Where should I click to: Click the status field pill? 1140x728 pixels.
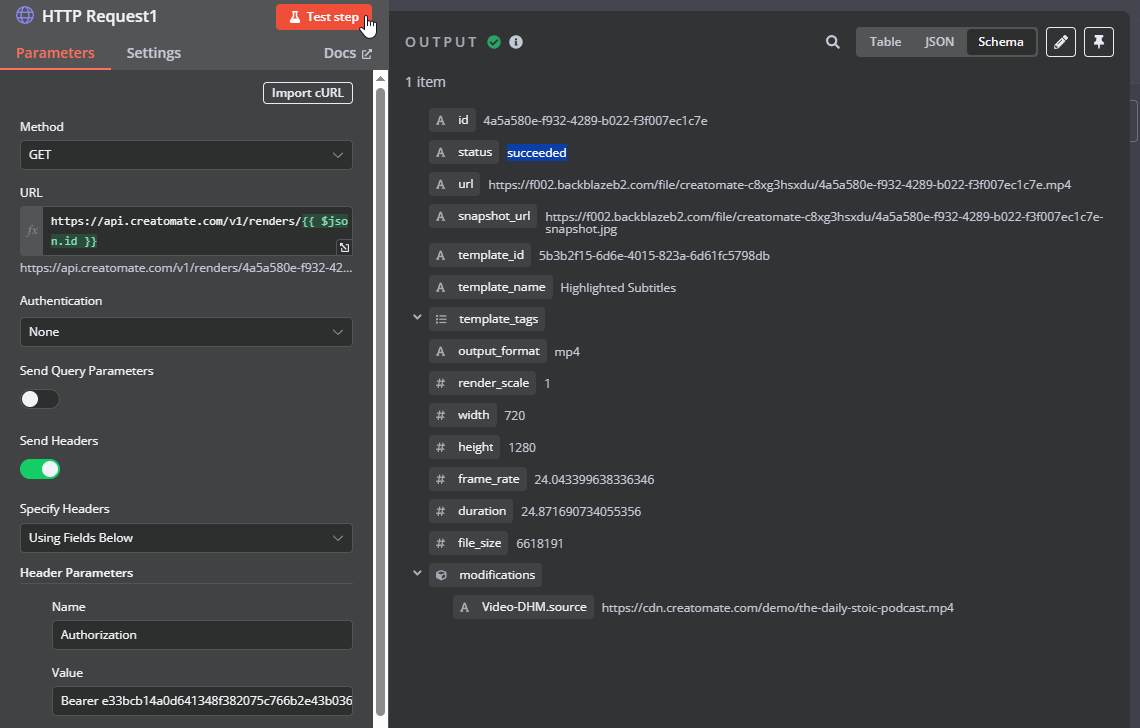click(x=464, y=152)
